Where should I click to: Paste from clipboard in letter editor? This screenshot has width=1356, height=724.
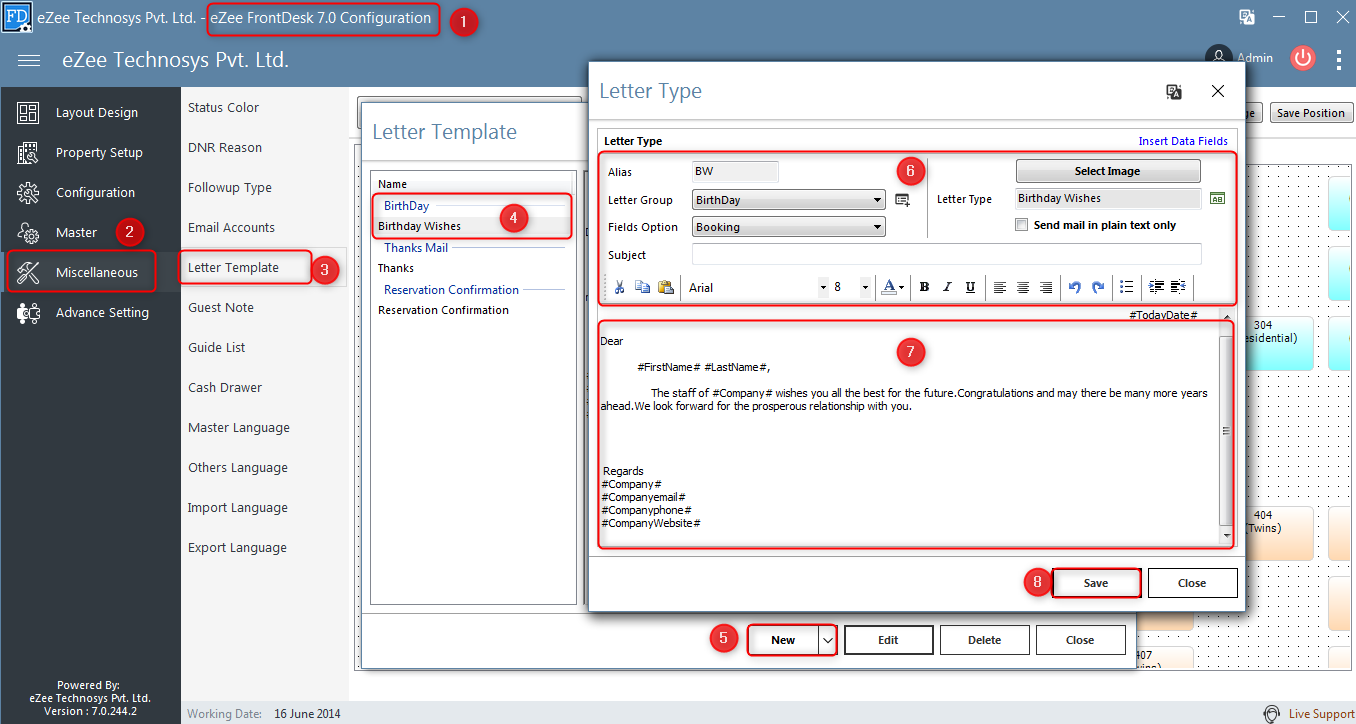(x=666, y=287)
